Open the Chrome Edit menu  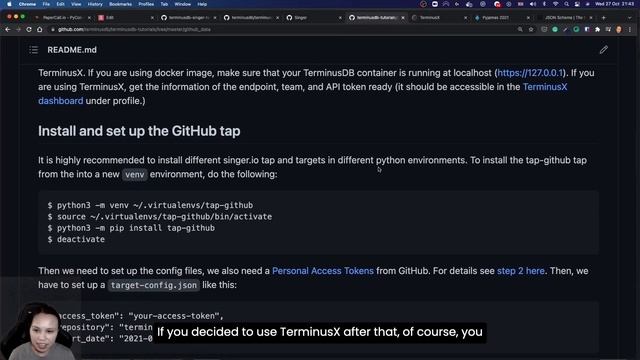60,4
